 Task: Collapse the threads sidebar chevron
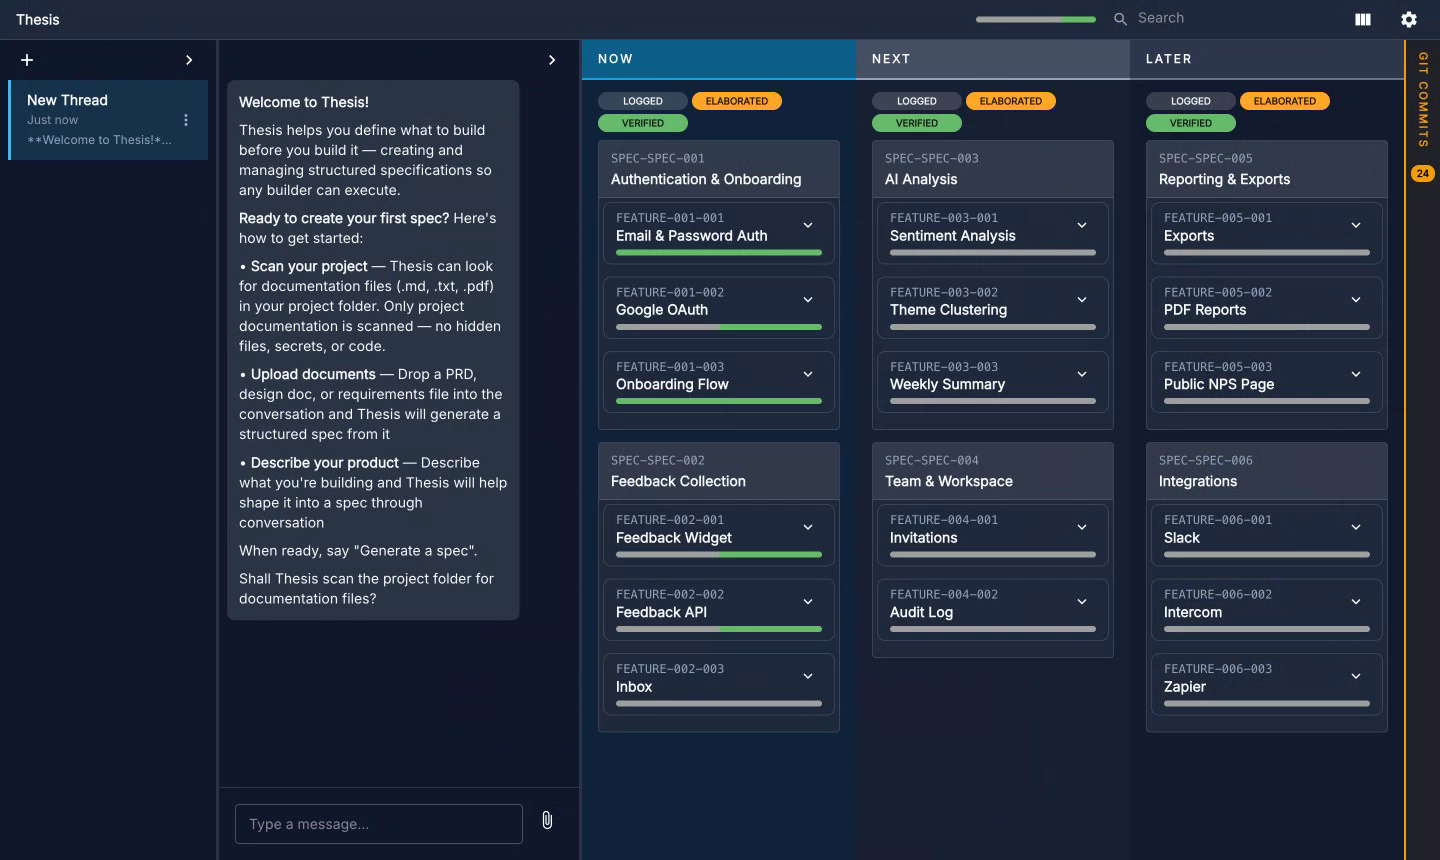[189, 60]
